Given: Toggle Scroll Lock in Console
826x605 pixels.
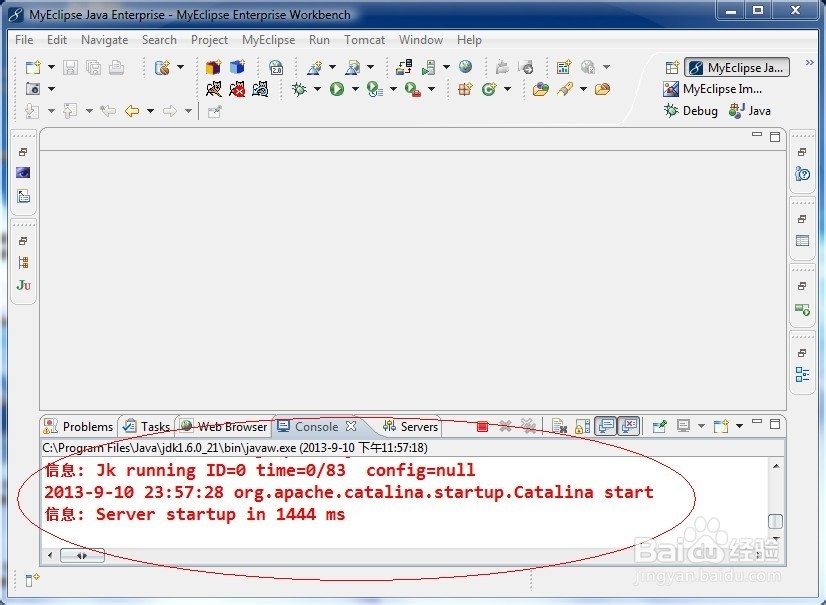Looking at the screenshot, I should pos(583,426).
